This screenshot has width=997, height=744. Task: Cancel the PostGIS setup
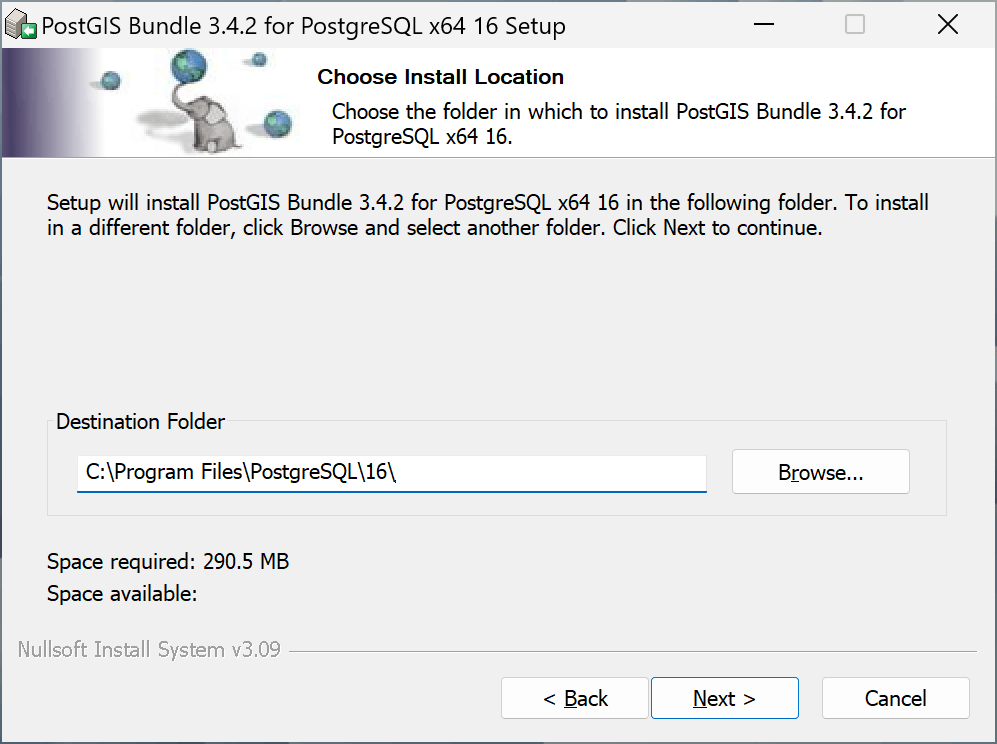(895, 698)
